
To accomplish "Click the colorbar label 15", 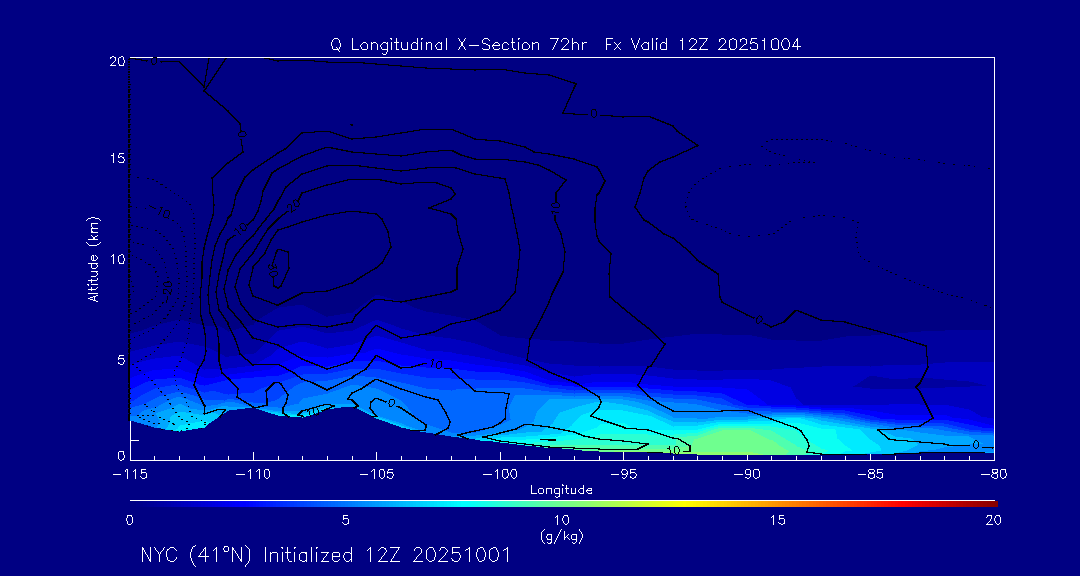I will click(777, 520).
